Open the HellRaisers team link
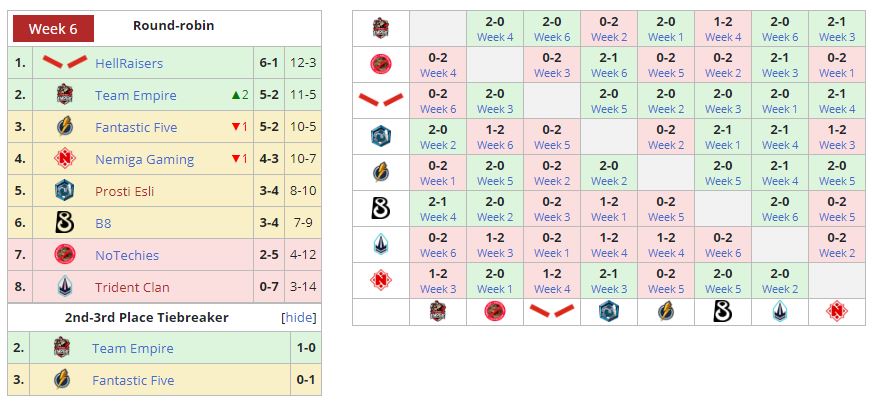This screenshot has width=872, height=407. 129,63
